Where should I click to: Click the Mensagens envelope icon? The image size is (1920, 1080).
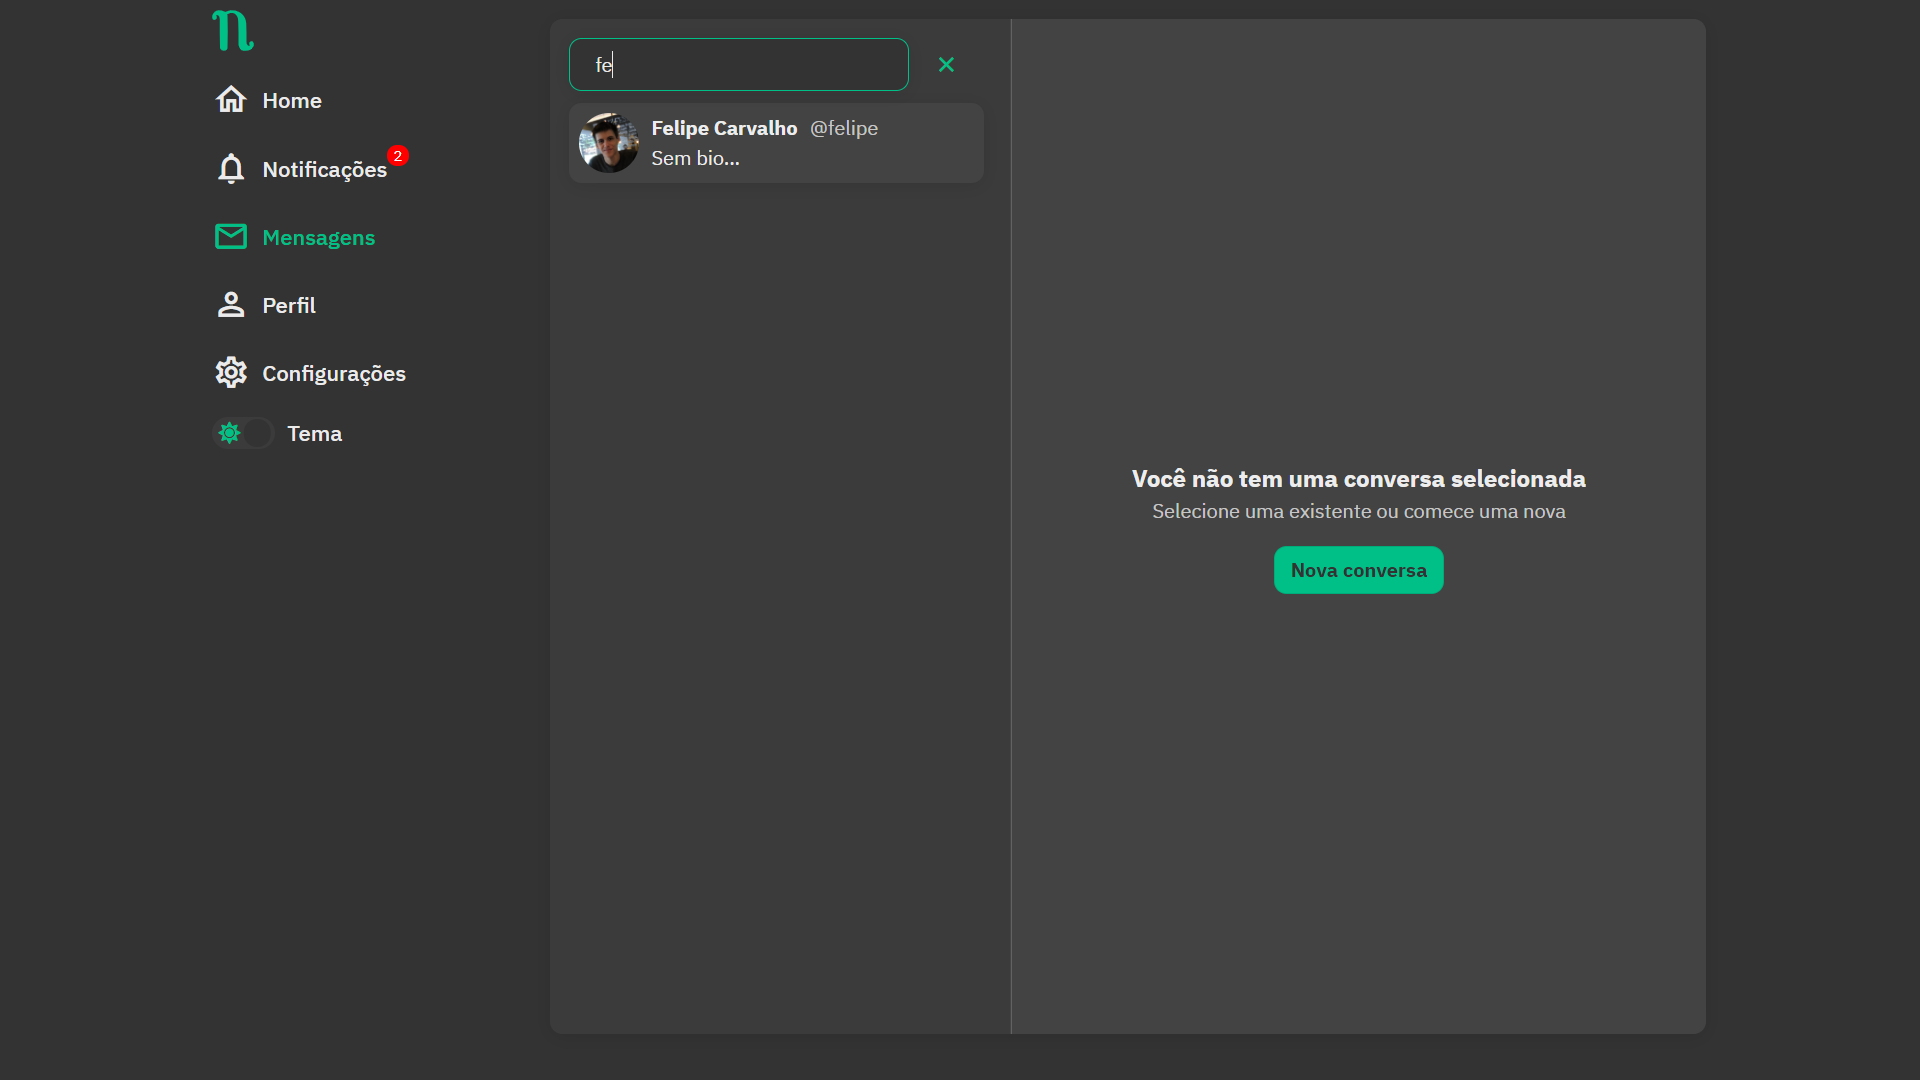click(x=231, y=237)
